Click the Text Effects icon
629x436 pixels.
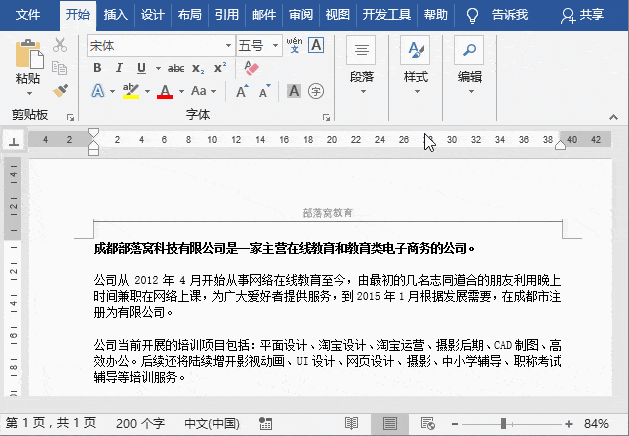[x=98, y=91]
